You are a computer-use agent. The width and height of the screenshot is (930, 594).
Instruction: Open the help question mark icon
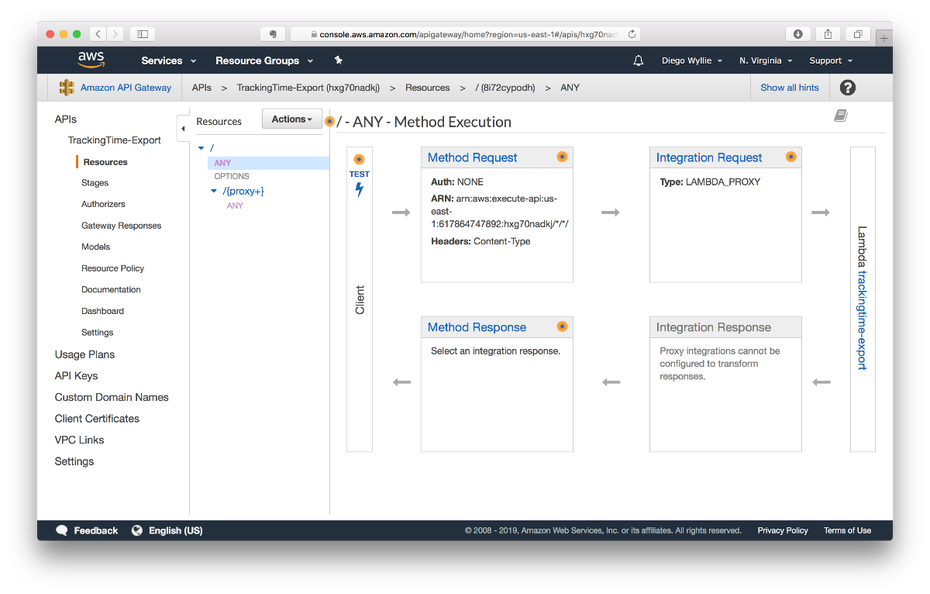point(848,88)
